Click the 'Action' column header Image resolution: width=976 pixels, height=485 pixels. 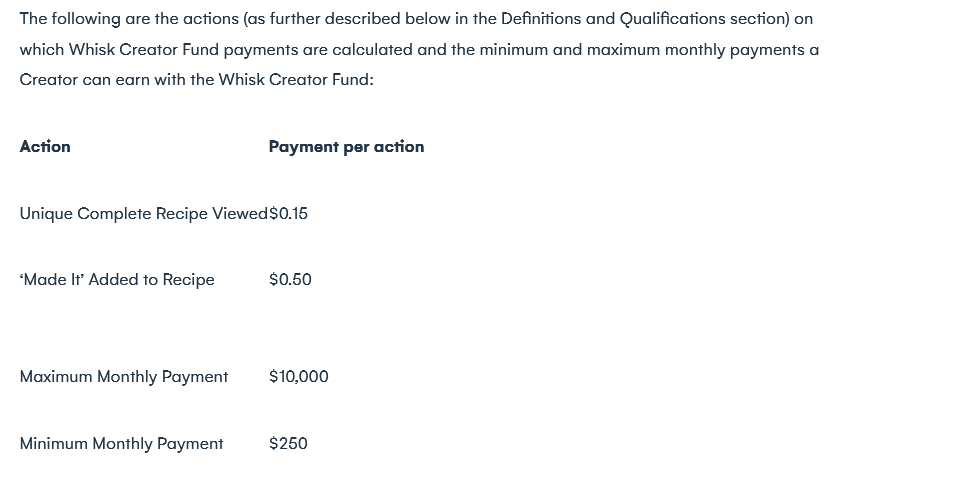[45, 147]
